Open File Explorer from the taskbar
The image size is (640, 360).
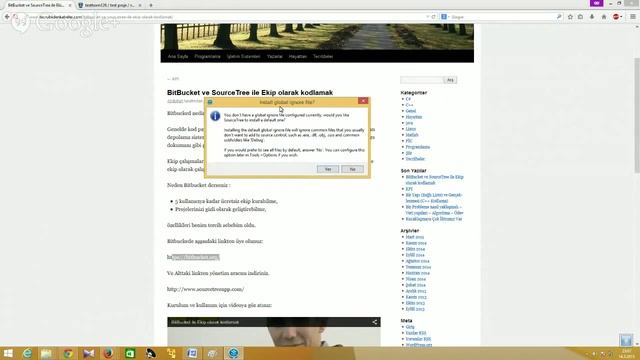coord(46,353)
